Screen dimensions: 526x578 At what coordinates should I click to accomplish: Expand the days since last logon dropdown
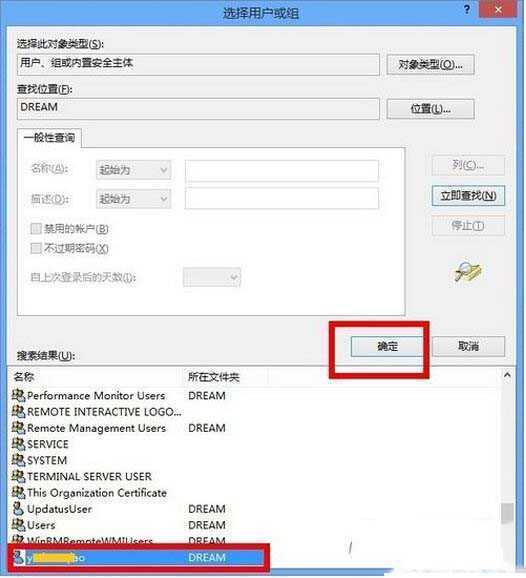[x=212, y=277]
